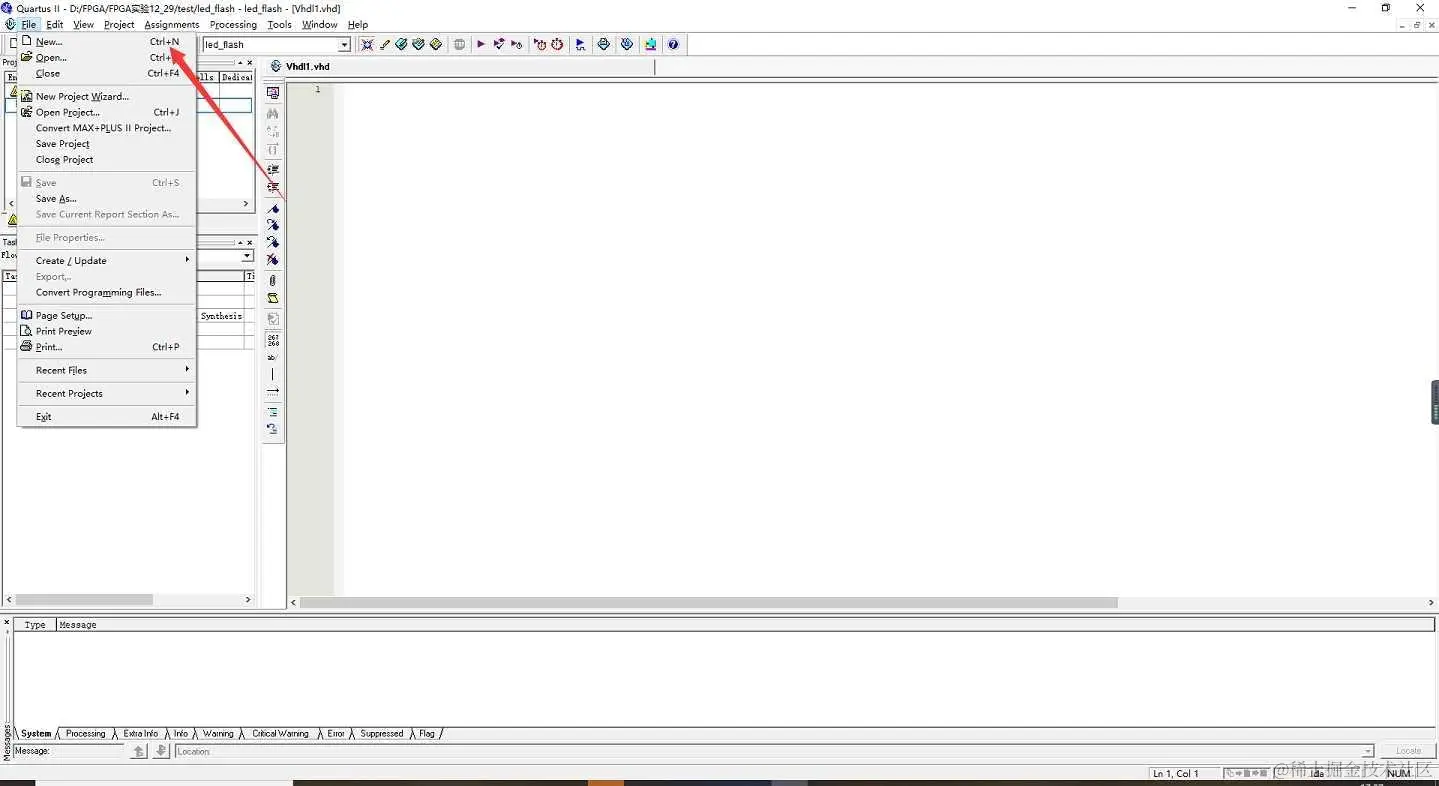
Task: Launch SOPC Builder toolbar icon
Action: tap(650, 44)
